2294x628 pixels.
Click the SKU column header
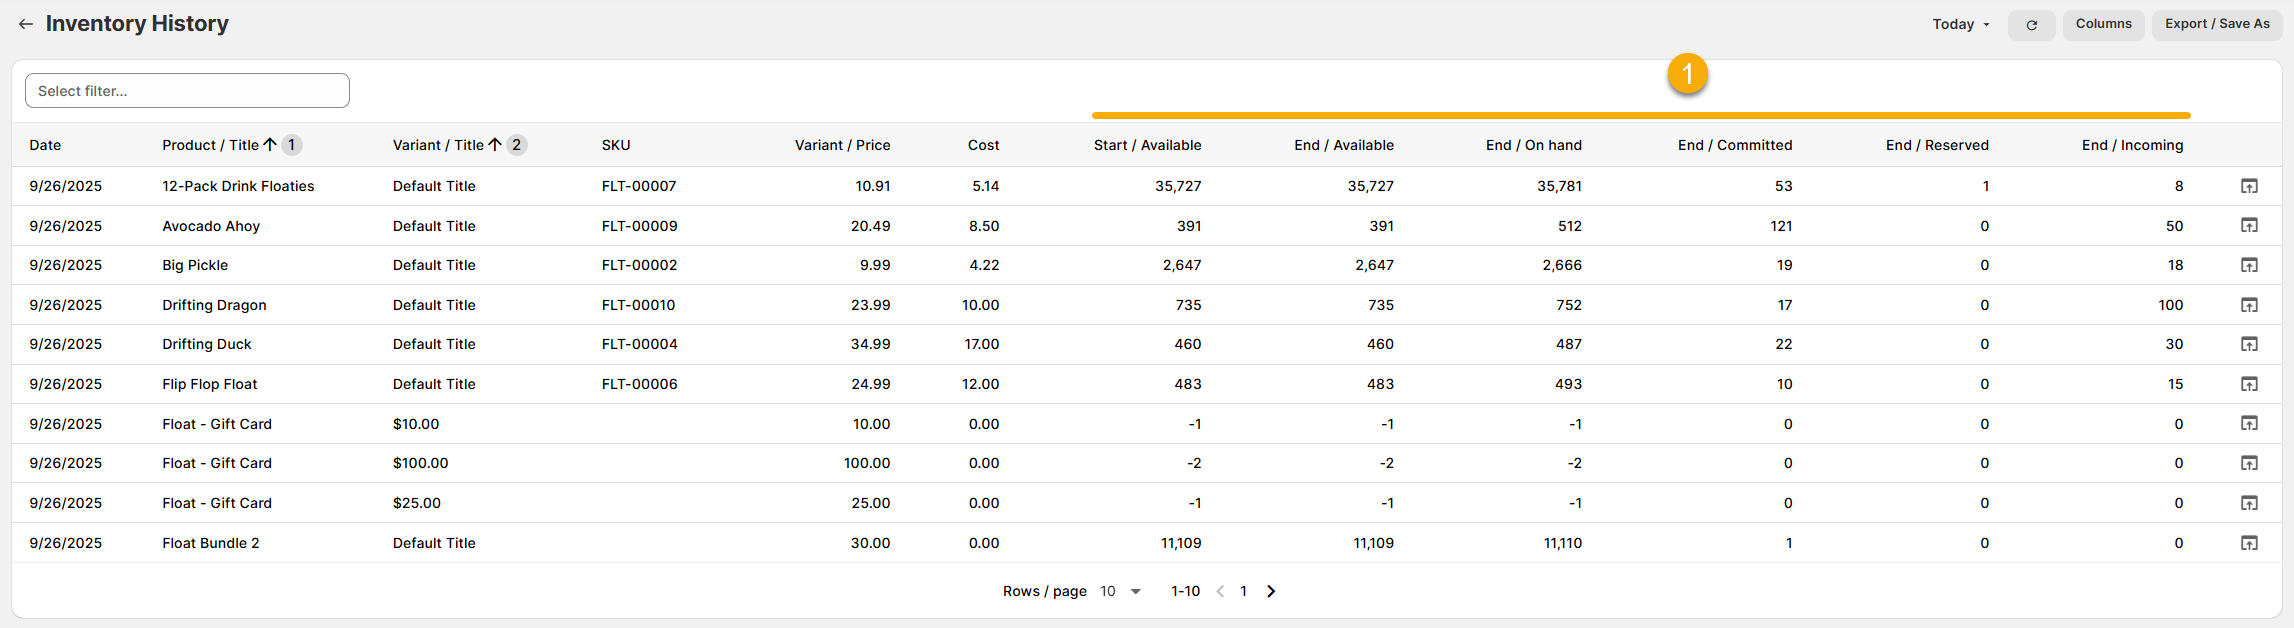616,145
